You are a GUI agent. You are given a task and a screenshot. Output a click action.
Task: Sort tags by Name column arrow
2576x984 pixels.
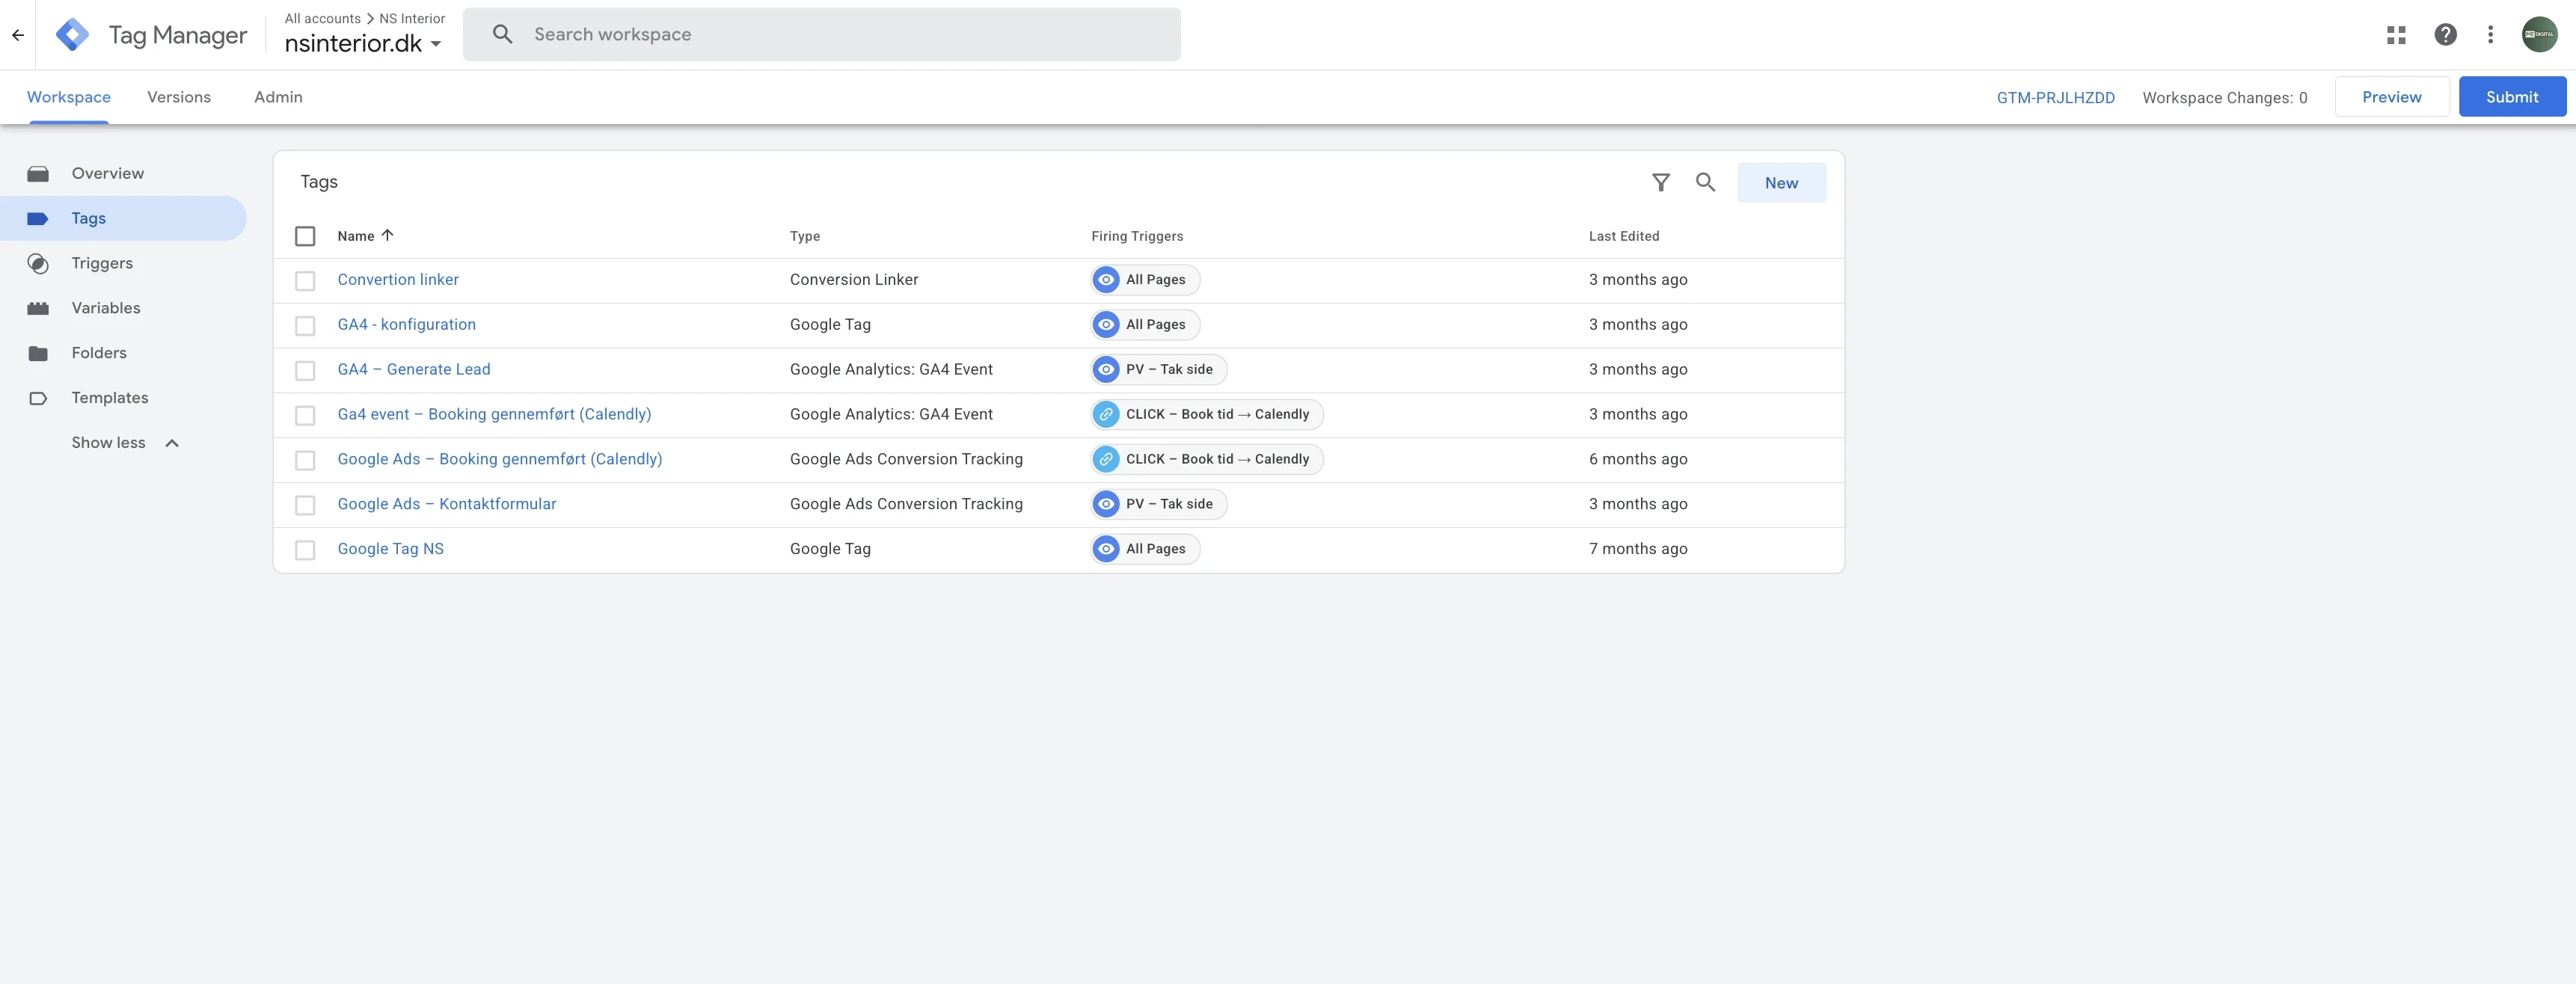click(x=387, y=235)
